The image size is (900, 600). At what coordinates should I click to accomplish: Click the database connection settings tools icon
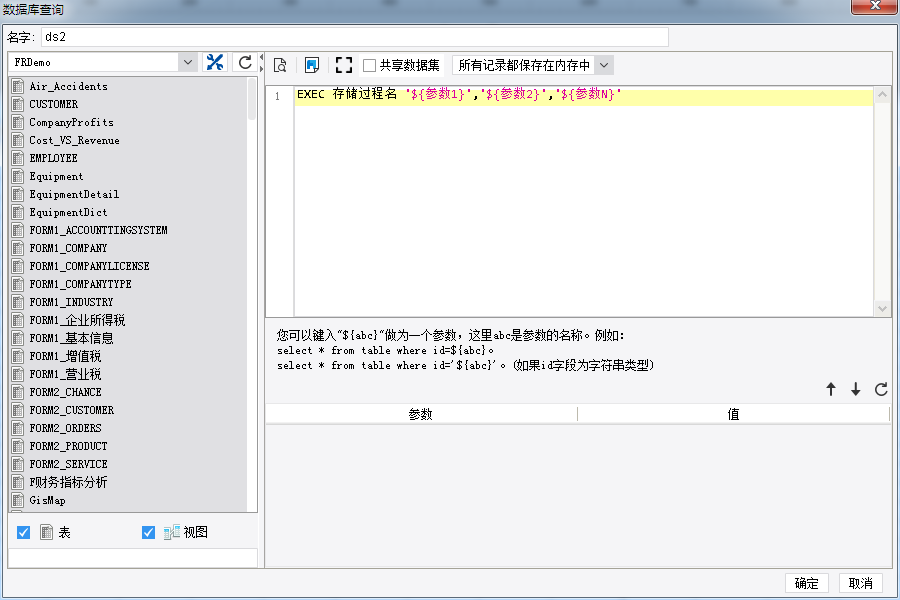[215, 62]
